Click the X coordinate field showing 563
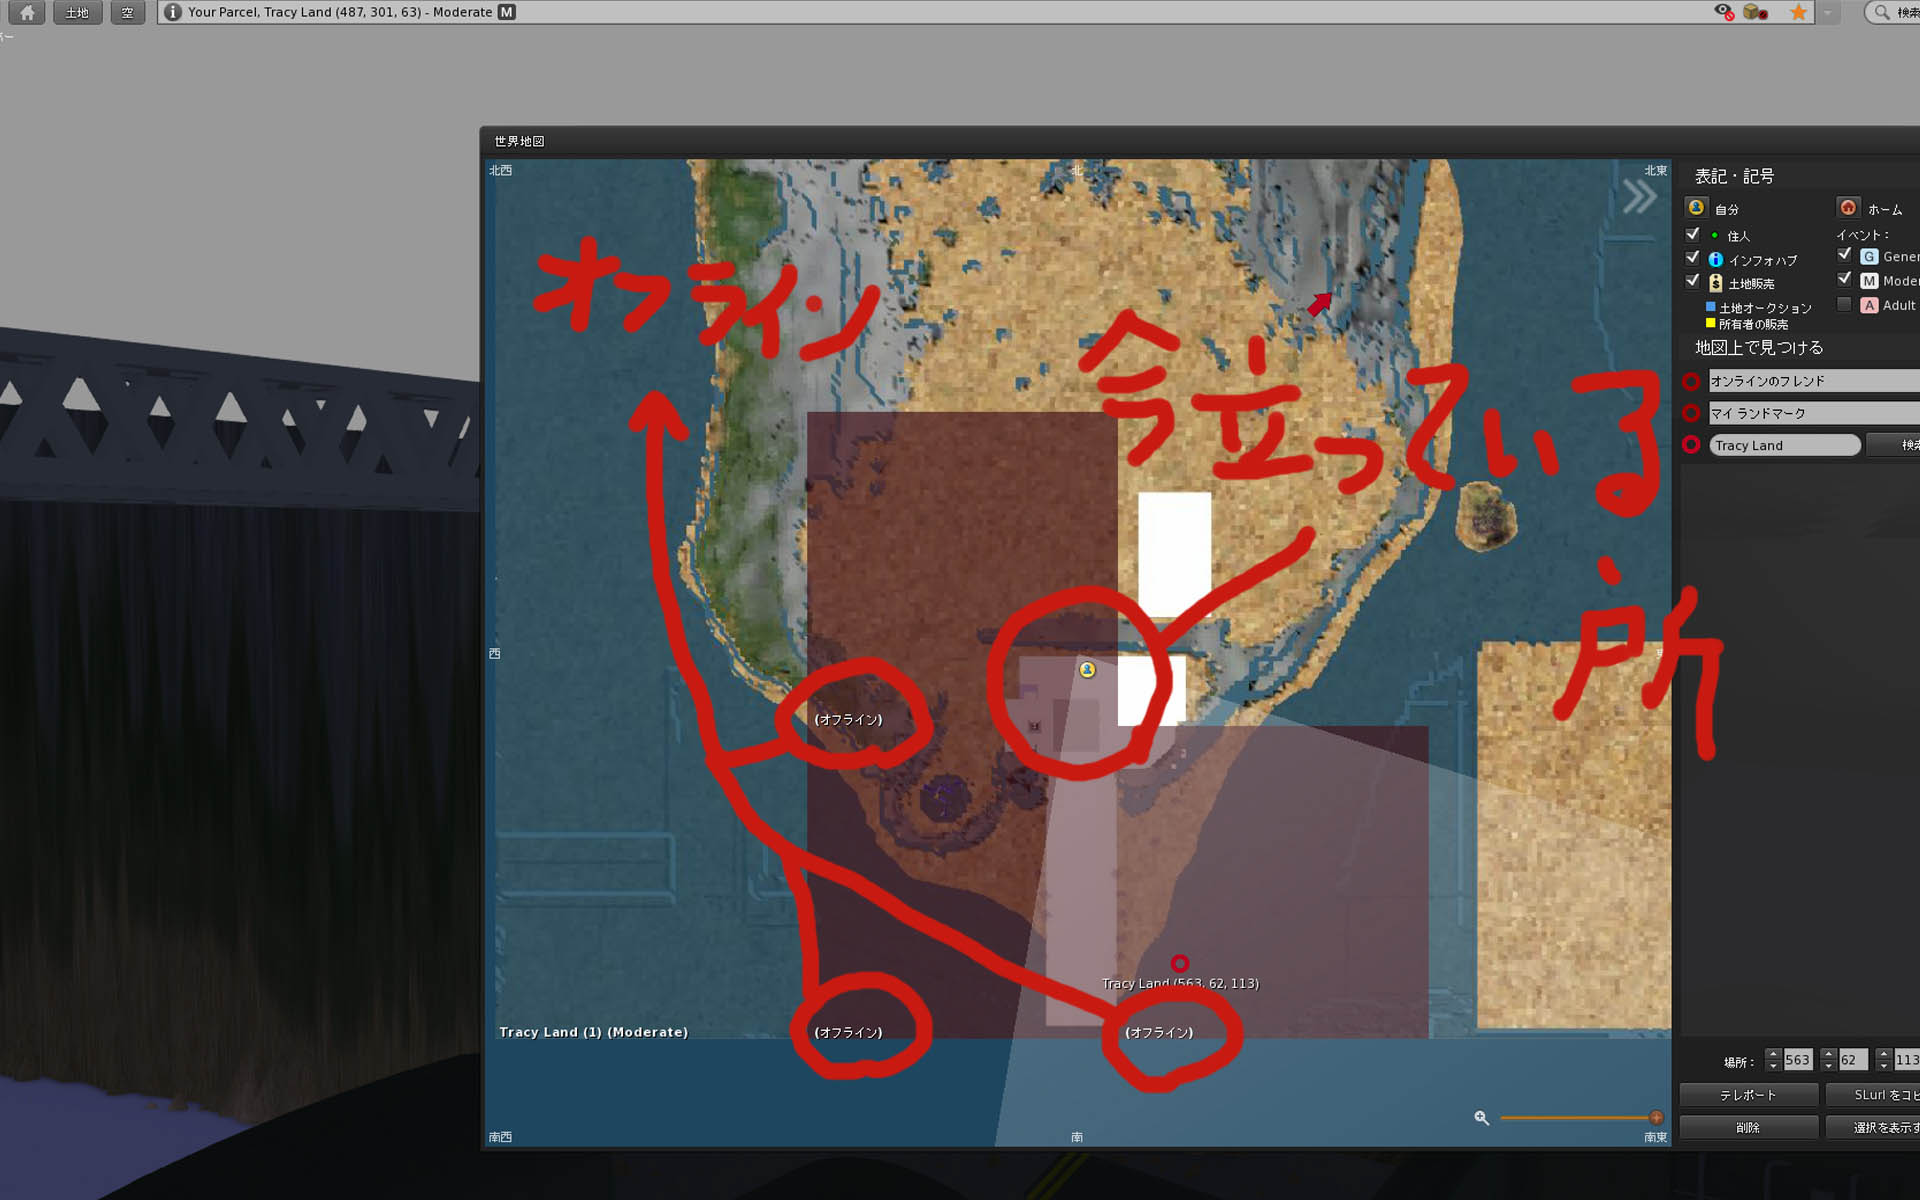 pyautogui.click(x=1798, y=1060)
